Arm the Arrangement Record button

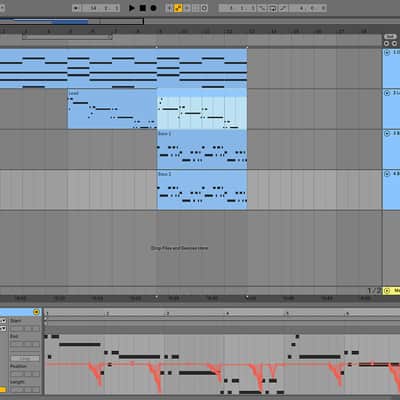[153, 8]
